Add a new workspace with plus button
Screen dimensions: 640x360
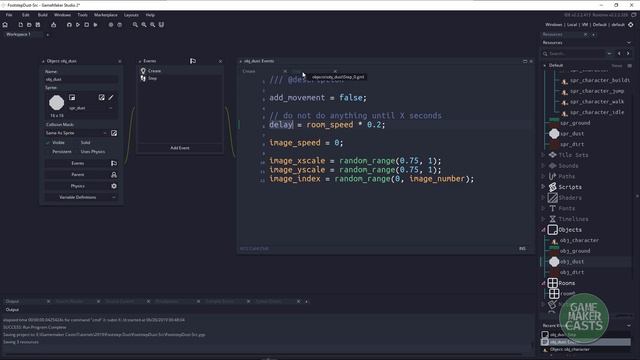coord(47,35)
